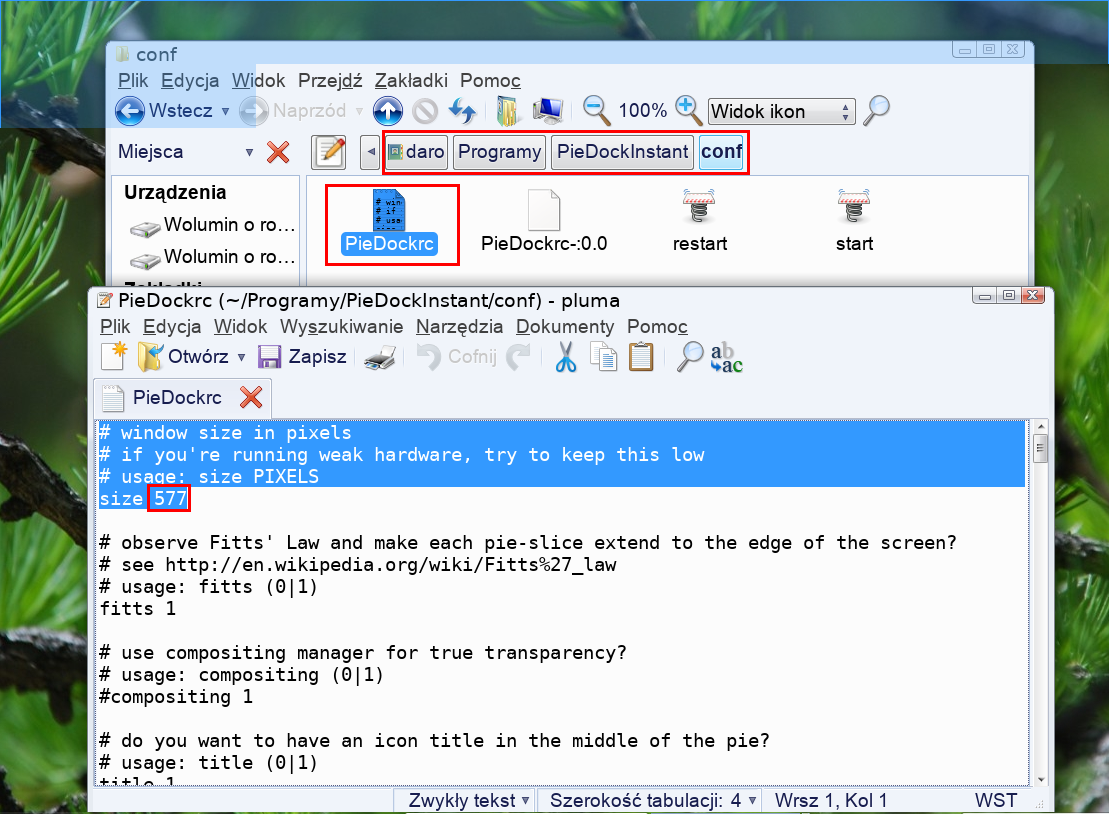Select first Wolumin o ro... device

213,226
